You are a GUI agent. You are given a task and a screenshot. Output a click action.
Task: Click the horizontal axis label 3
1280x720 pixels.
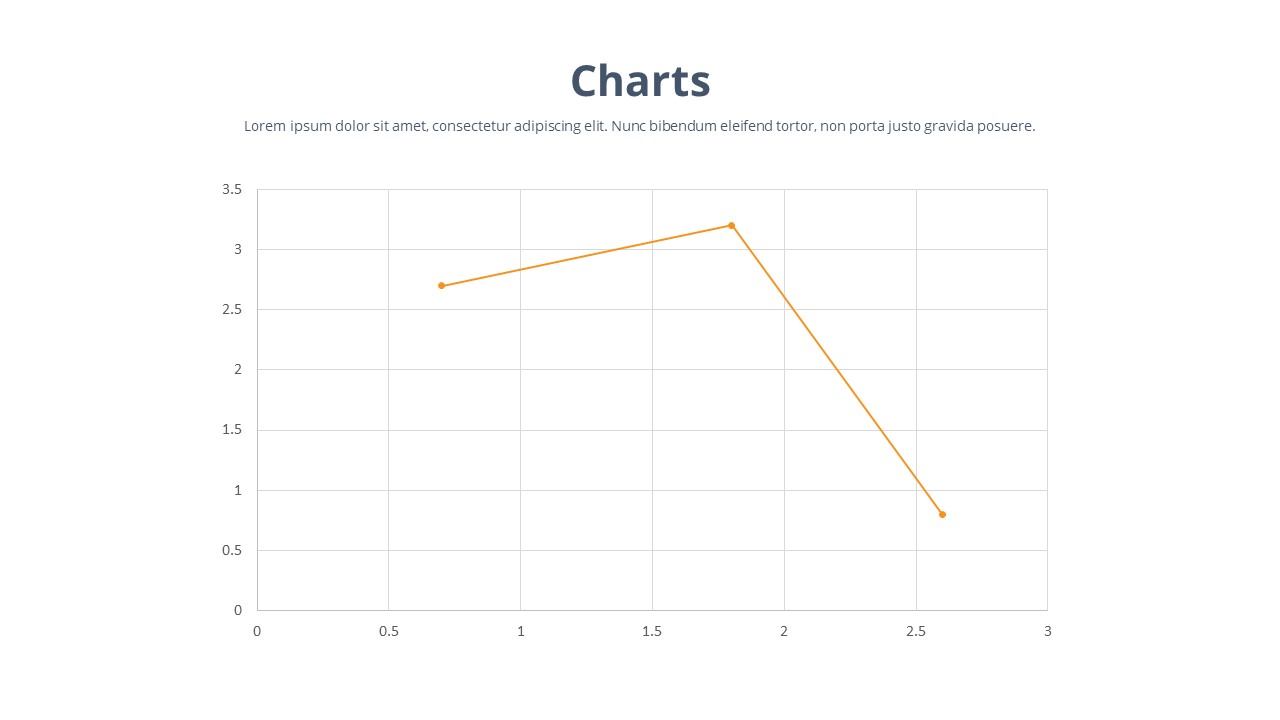click(x=1047, y=631)
